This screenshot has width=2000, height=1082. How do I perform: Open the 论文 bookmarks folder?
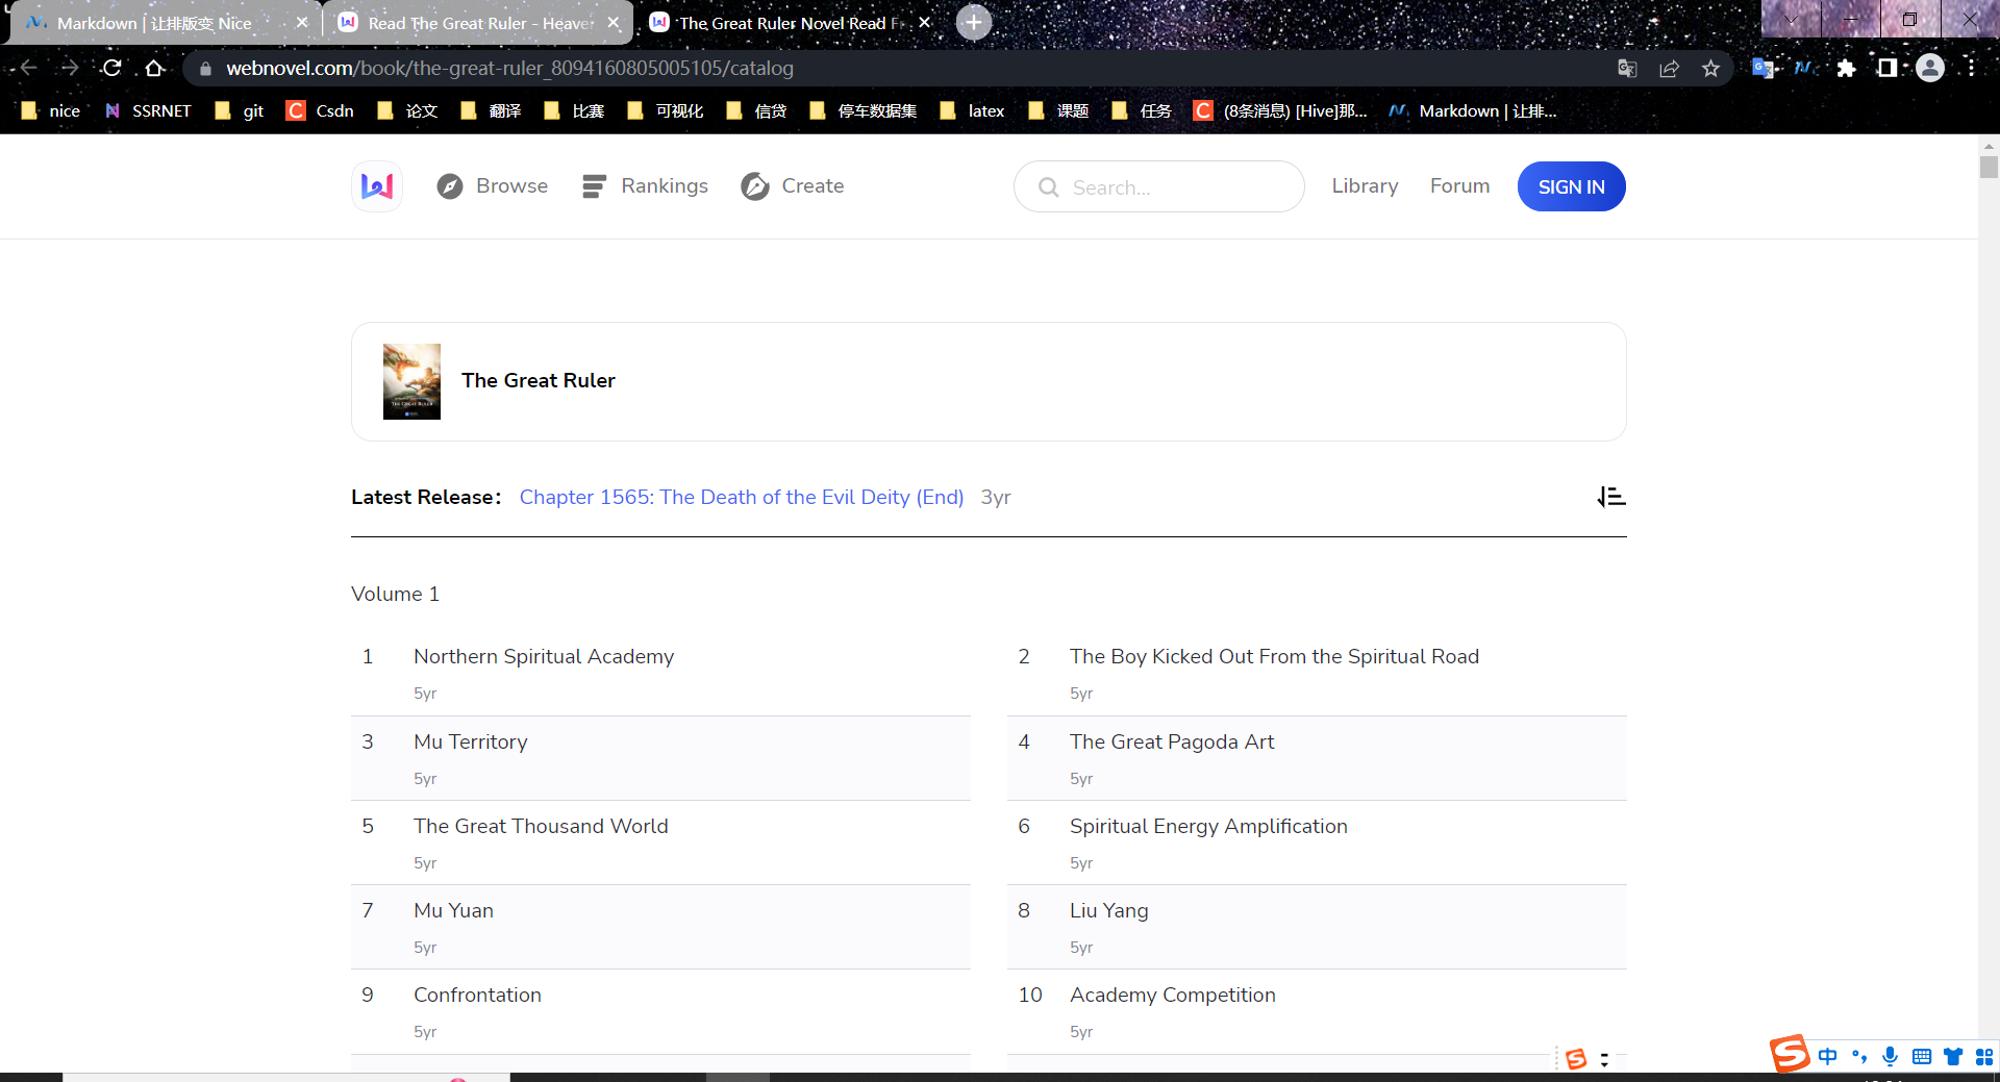(408, 111)
